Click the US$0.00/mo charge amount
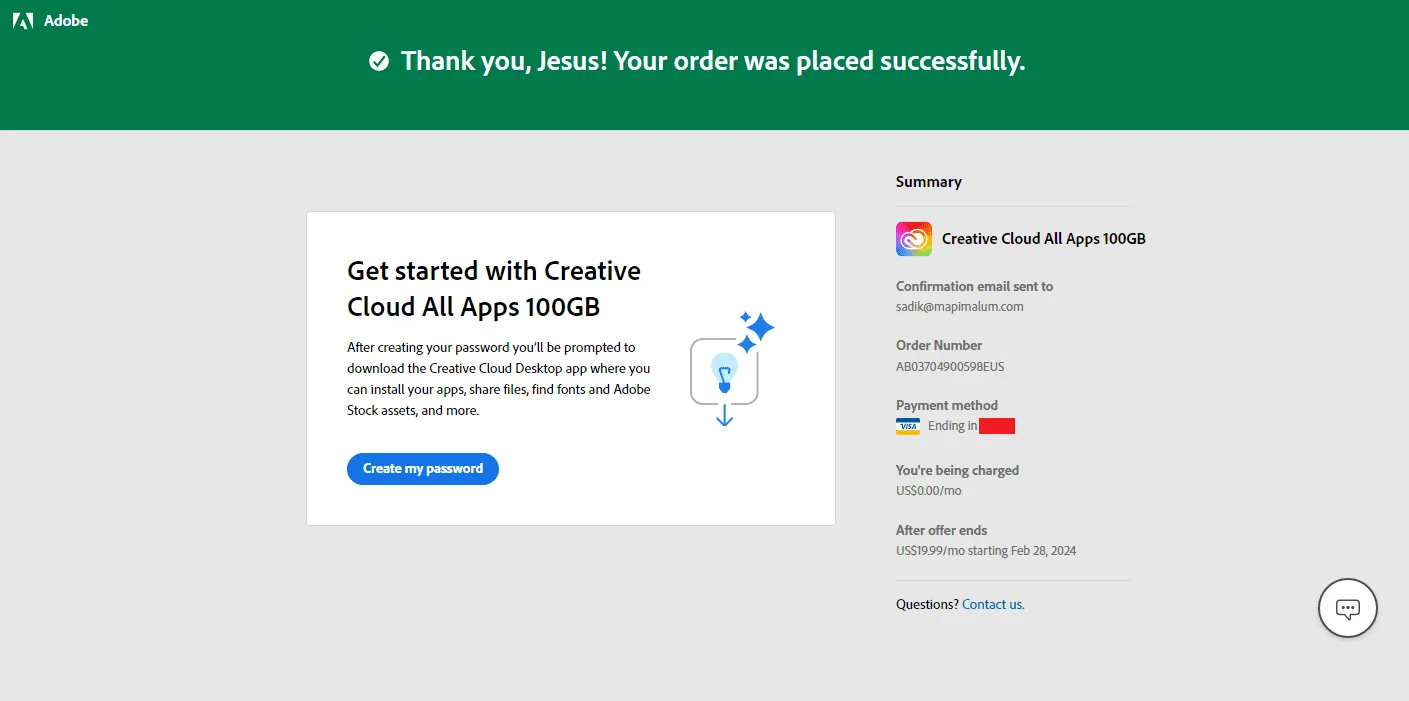Screen dimensions: 1409x701 tap(929, 491)
